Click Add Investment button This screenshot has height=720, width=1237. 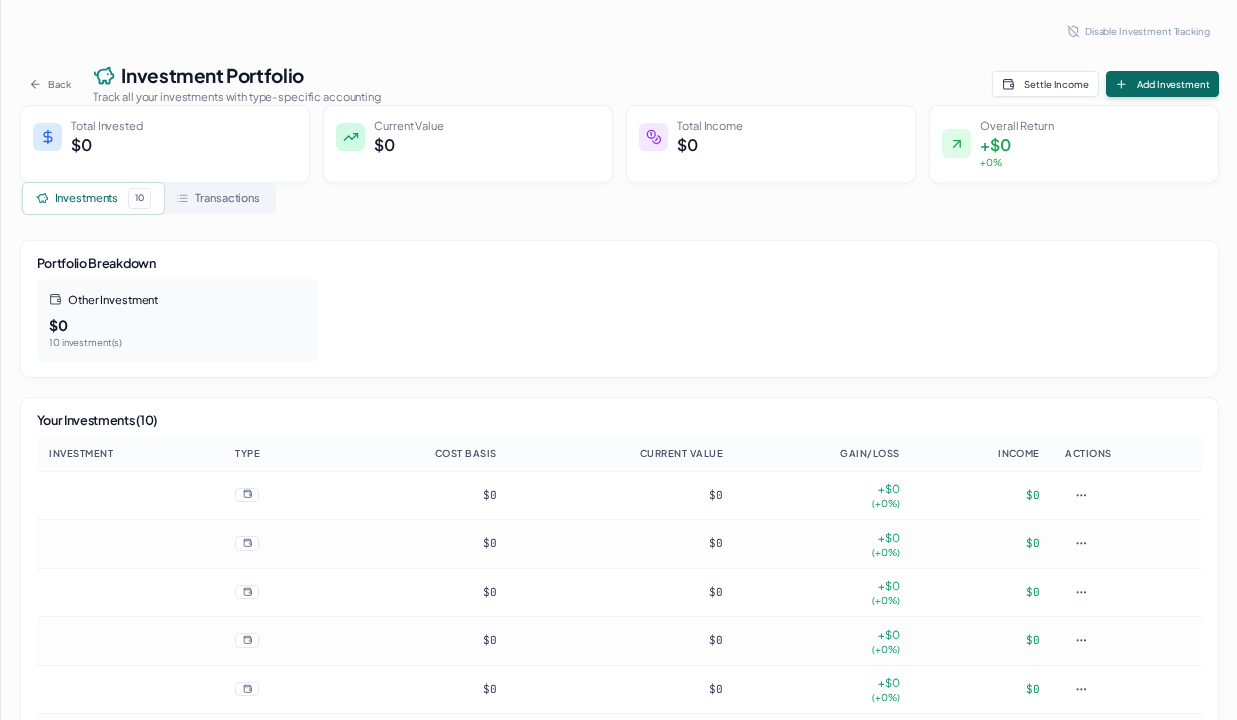1162,84
